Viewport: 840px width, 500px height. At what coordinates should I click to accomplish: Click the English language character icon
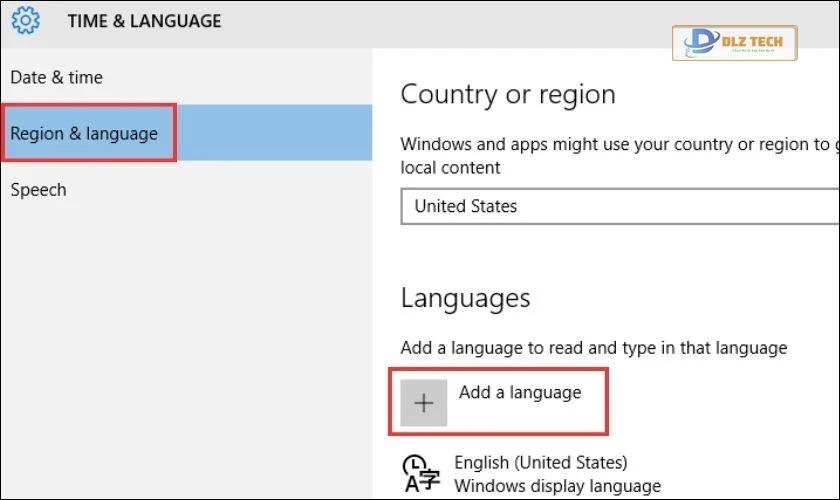(419, 473)
